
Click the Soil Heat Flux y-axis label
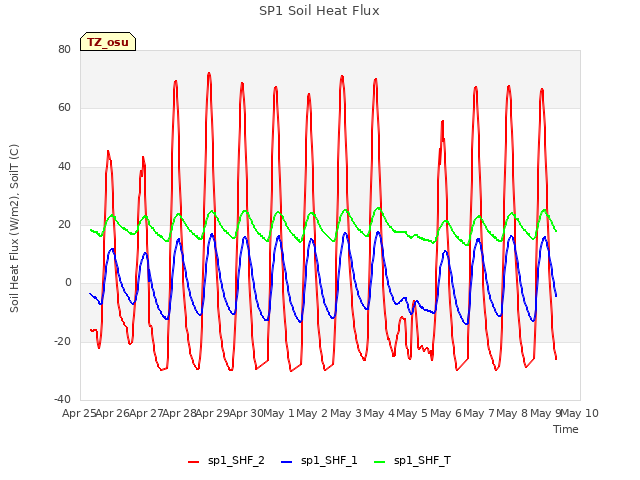[14, 228]
